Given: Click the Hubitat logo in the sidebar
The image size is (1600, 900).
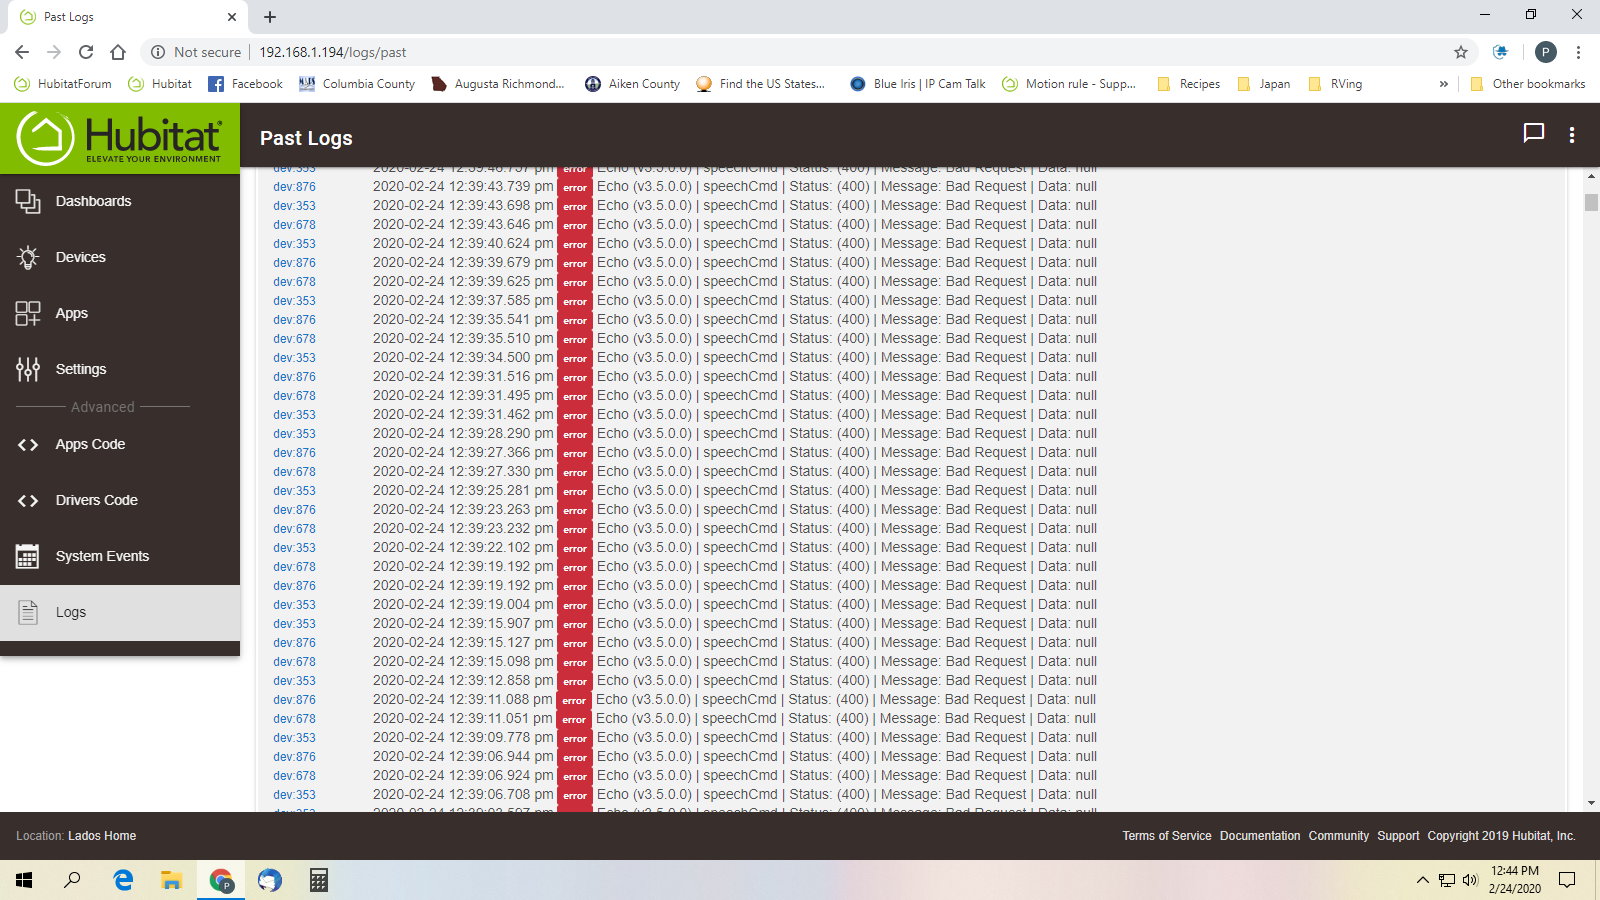Looking at the screenshot, I should click(x=120, y=138).
